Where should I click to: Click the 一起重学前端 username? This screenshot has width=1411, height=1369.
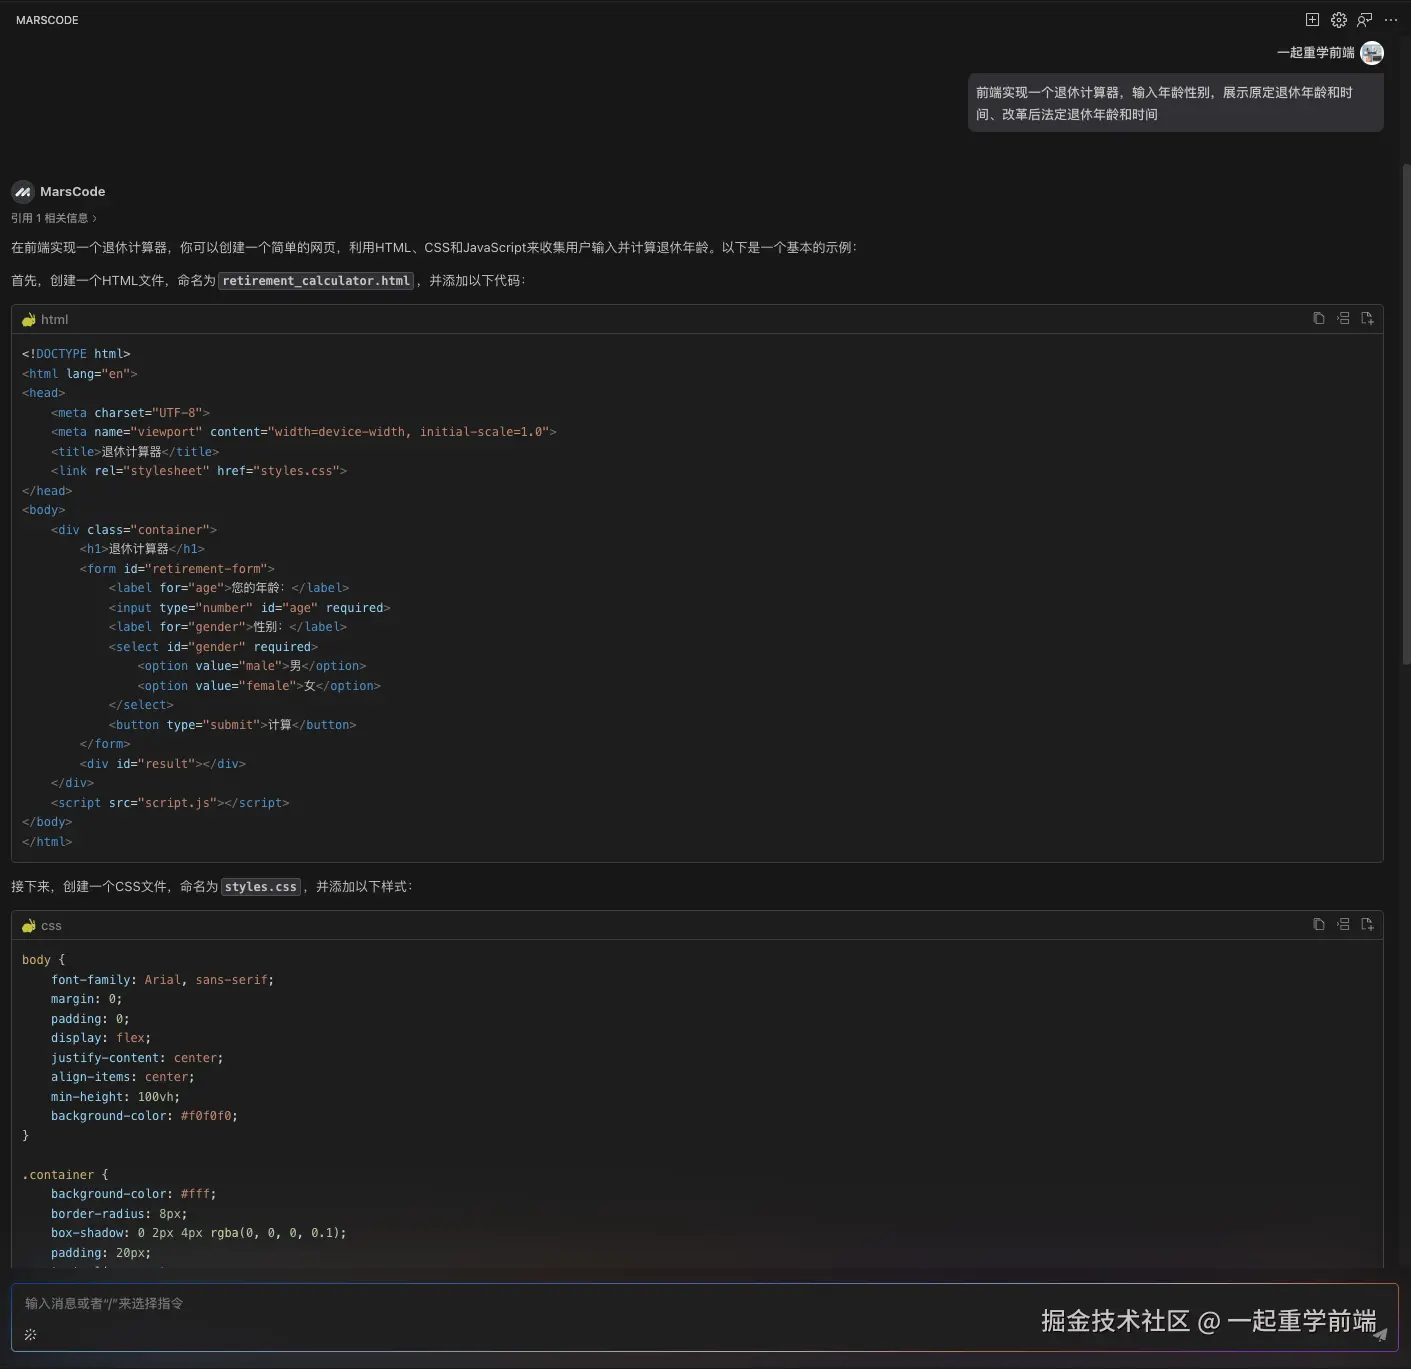coord(1315,53)
